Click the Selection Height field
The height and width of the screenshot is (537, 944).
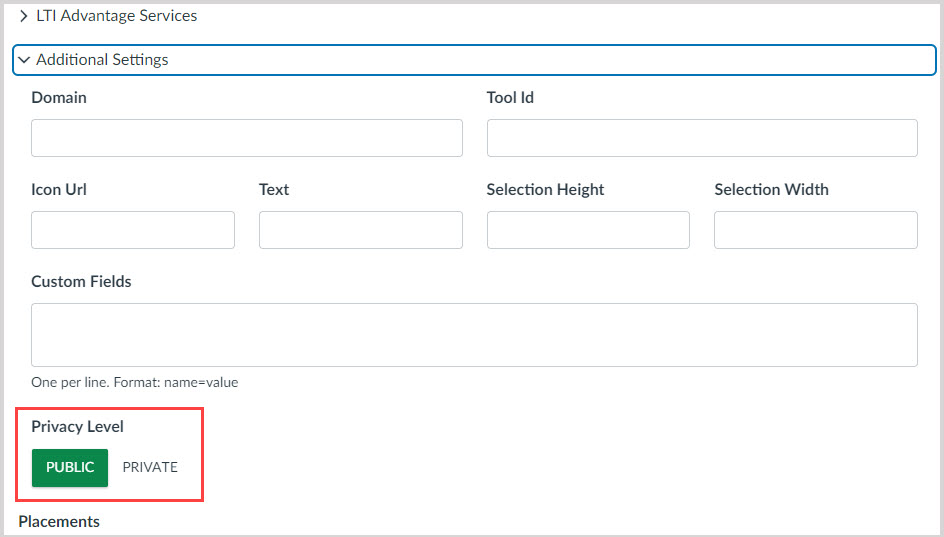coord(588,230)
